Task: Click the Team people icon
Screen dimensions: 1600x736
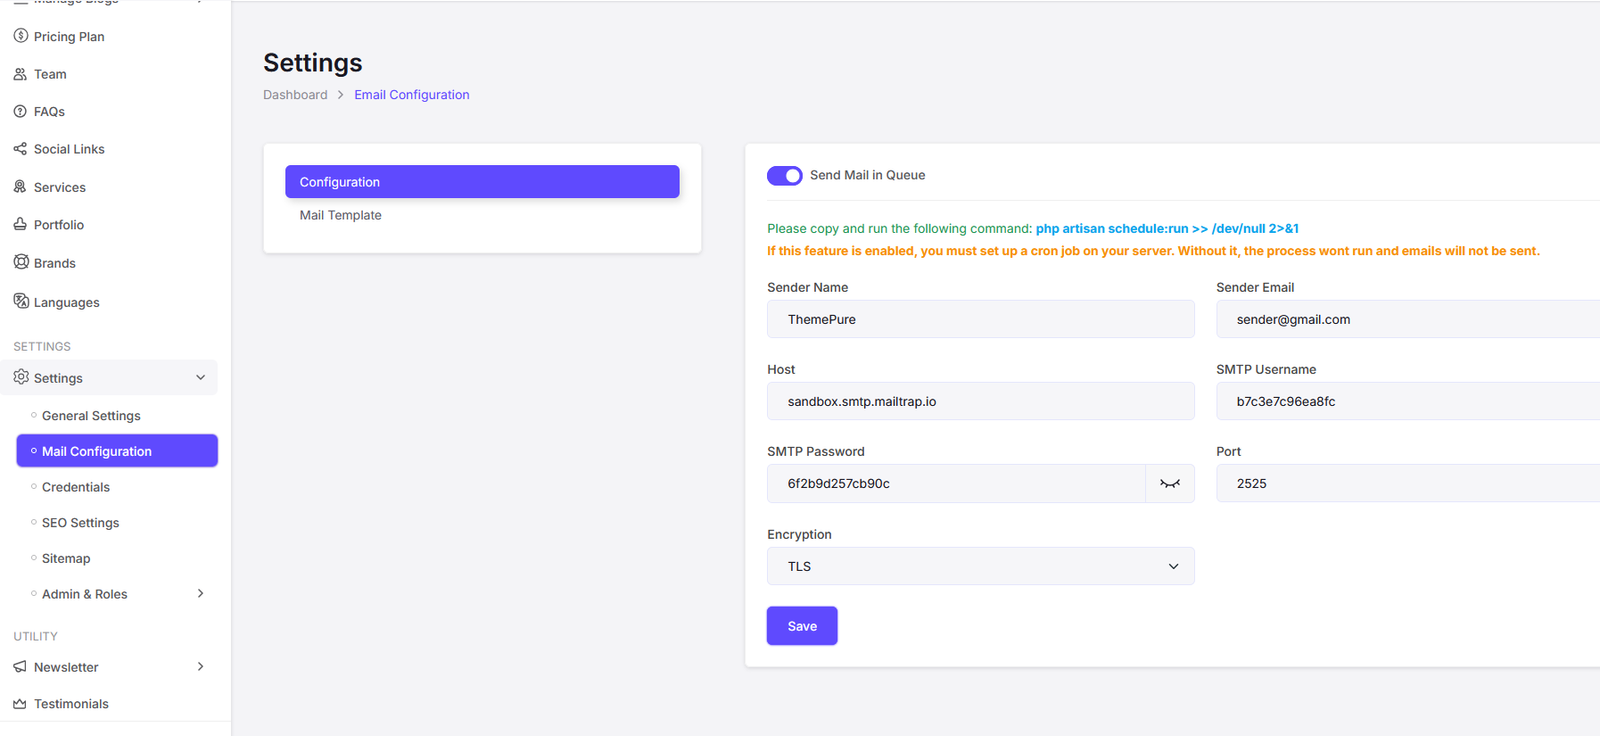Action: click(20, 74)
